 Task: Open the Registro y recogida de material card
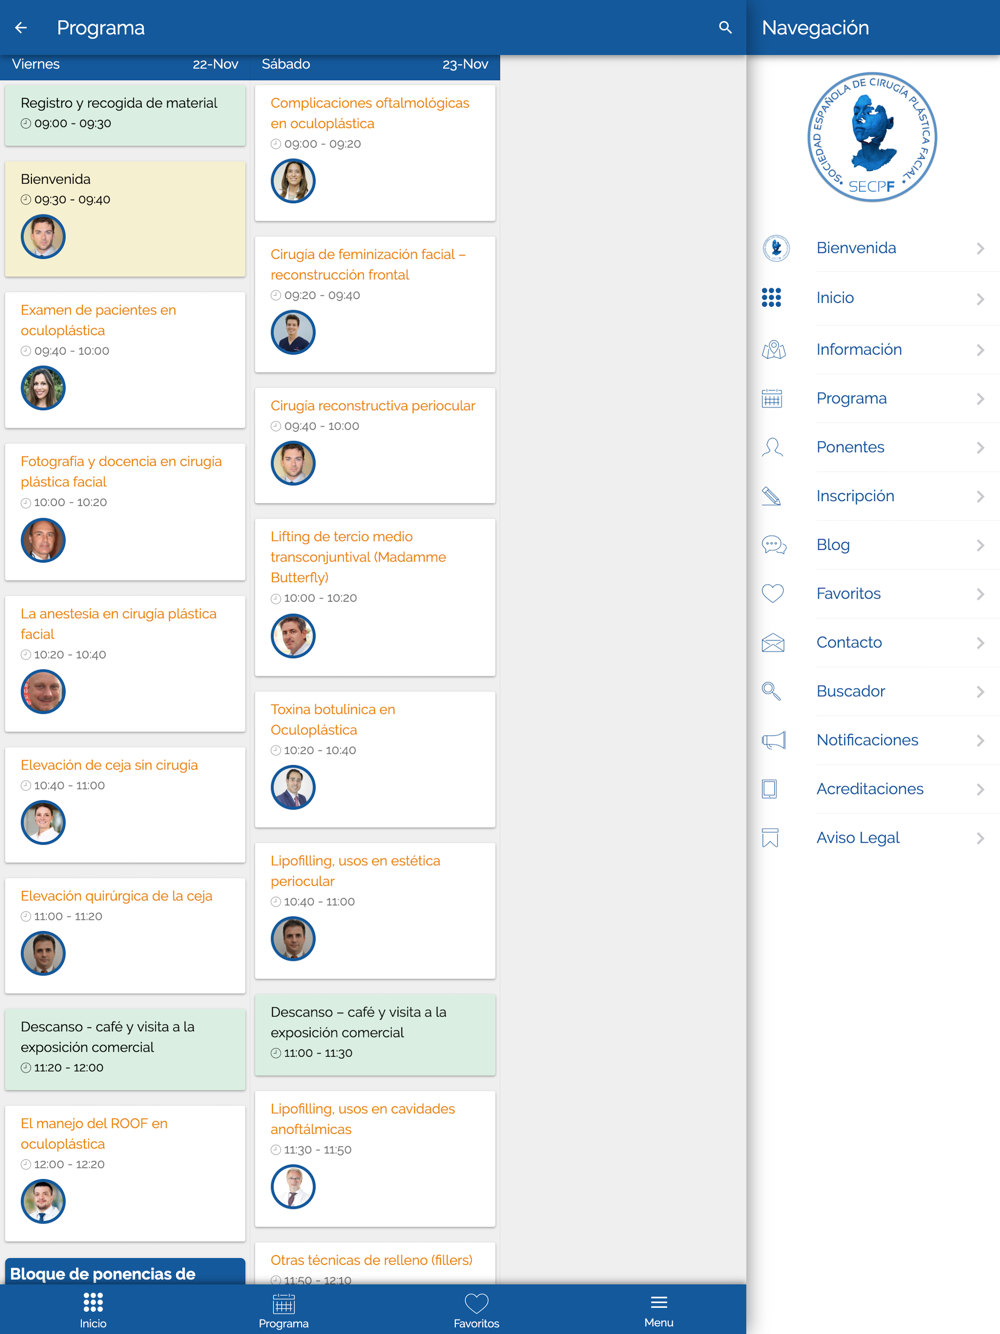coord(125,115)
